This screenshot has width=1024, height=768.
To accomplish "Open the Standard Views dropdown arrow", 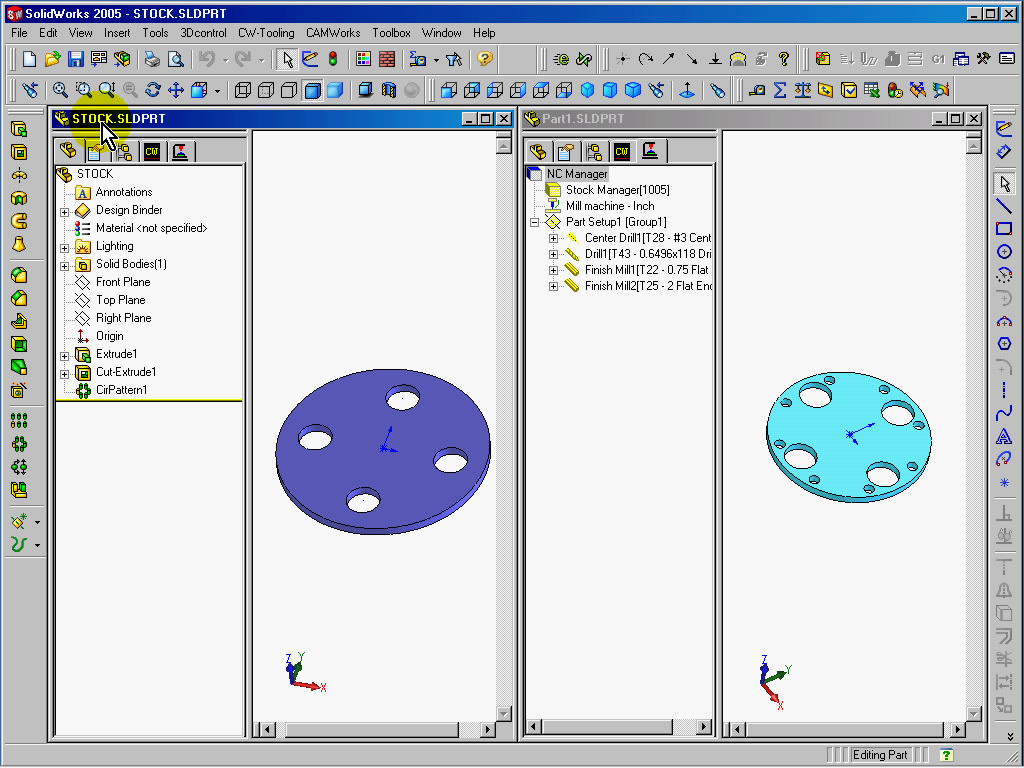I will tap(217, 91).
